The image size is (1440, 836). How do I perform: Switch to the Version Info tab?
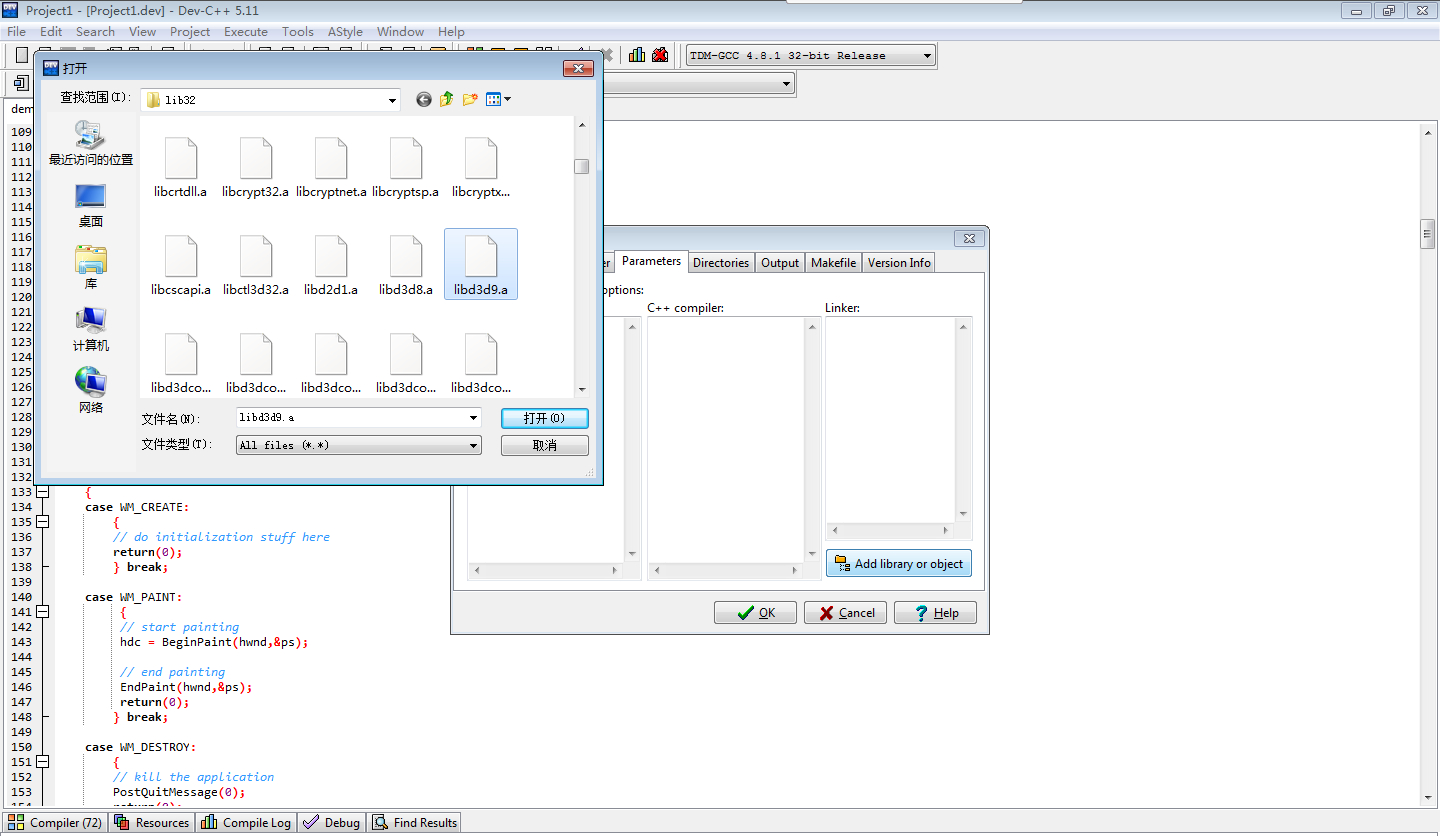(x=899, y=263)
